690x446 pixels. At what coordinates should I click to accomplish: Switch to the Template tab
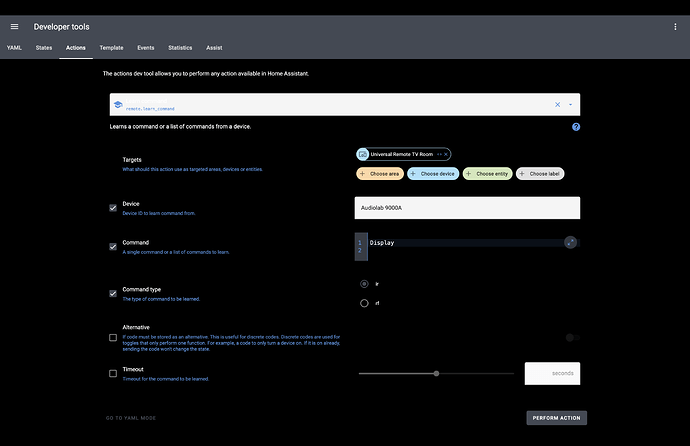(x=111, y=47)
